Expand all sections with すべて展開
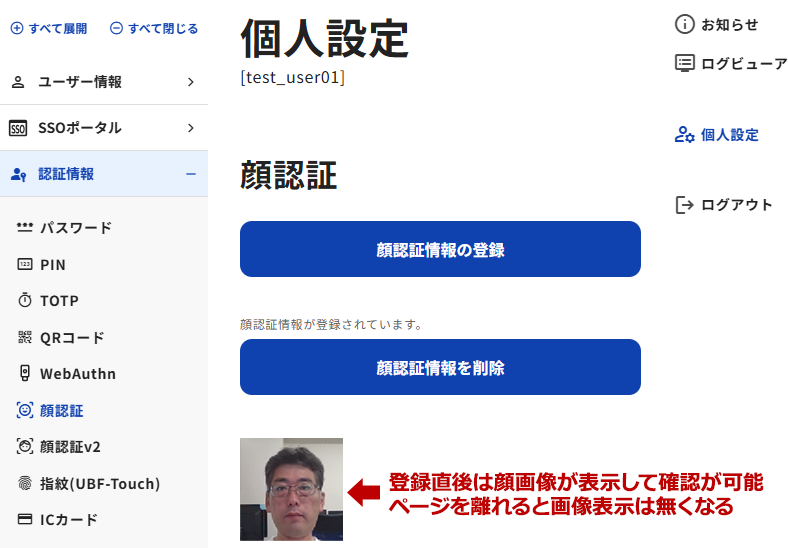This screenshot has height=548, width=788. [49, 28]
